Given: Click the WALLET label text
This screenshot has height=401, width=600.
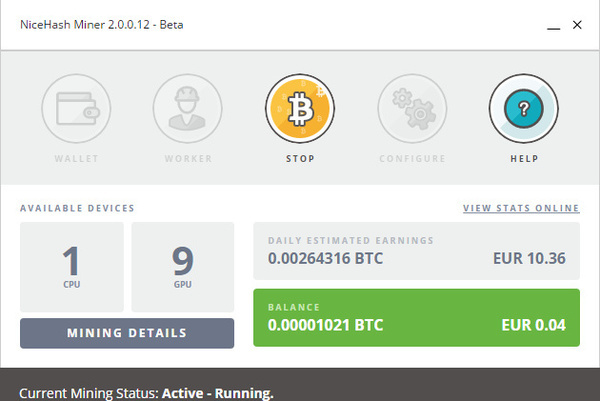Looking at the screenshot, I should click(77, 158).
